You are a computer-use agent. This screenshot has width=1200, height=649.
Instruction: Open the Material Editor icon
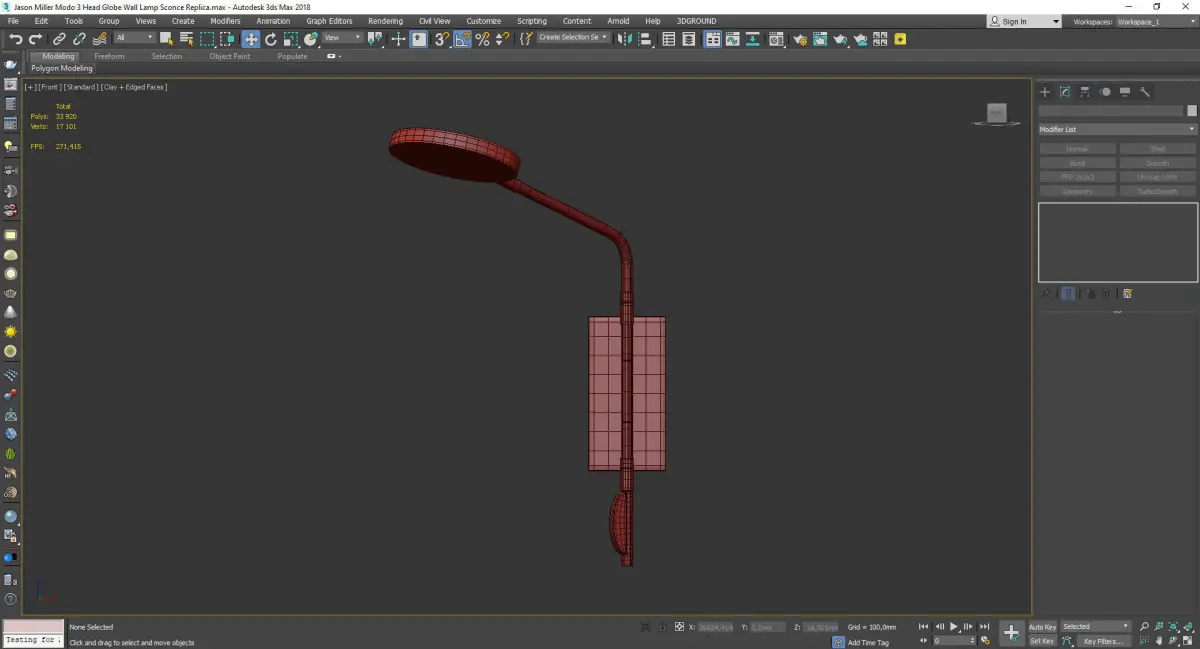click(775, 39)
